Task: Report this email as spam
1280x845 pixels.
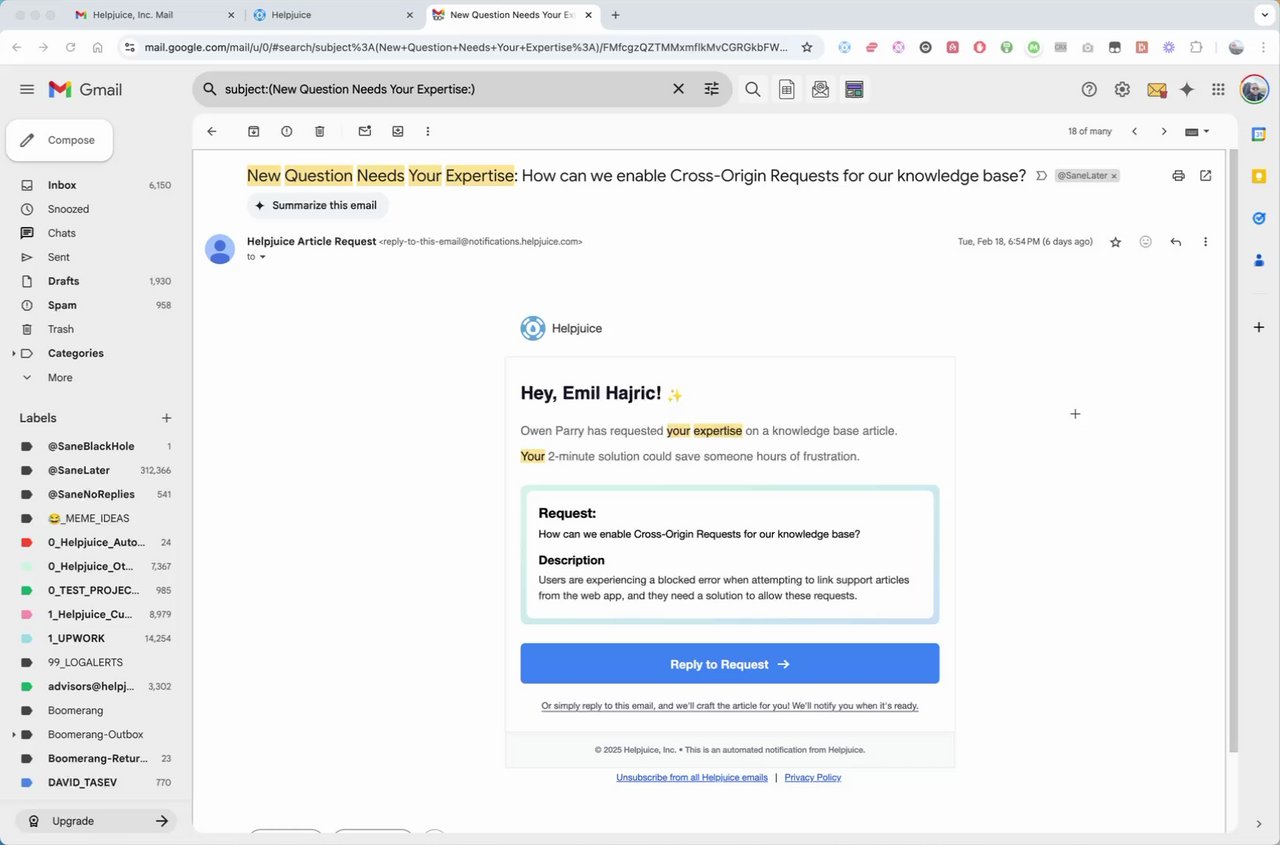Action: coord(287,131)
